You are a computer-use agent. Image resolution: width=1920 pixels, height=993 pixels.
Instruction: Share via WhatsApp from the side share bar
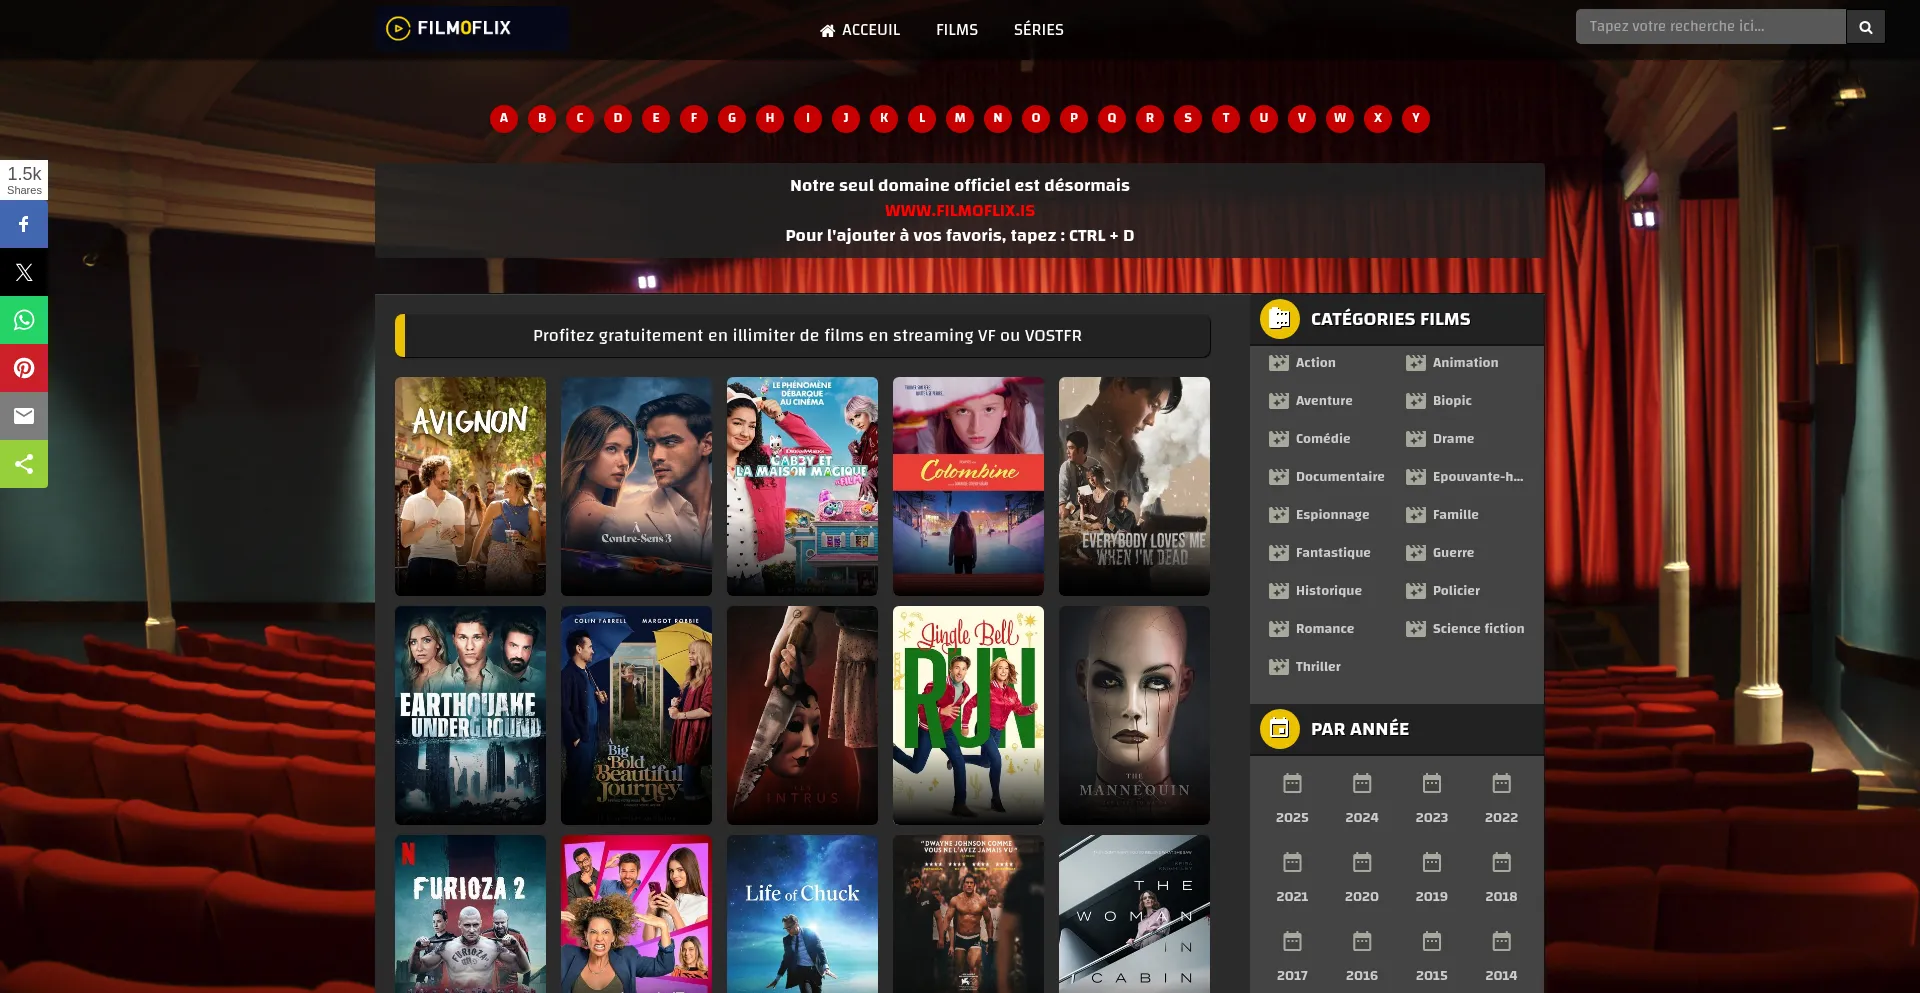click(x=24, y=320)
